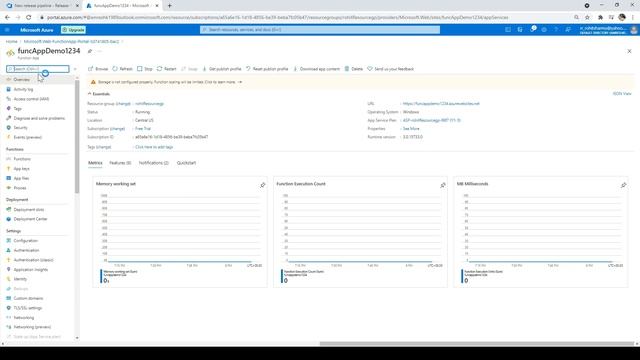Open Identity settings item

[20, 279]
